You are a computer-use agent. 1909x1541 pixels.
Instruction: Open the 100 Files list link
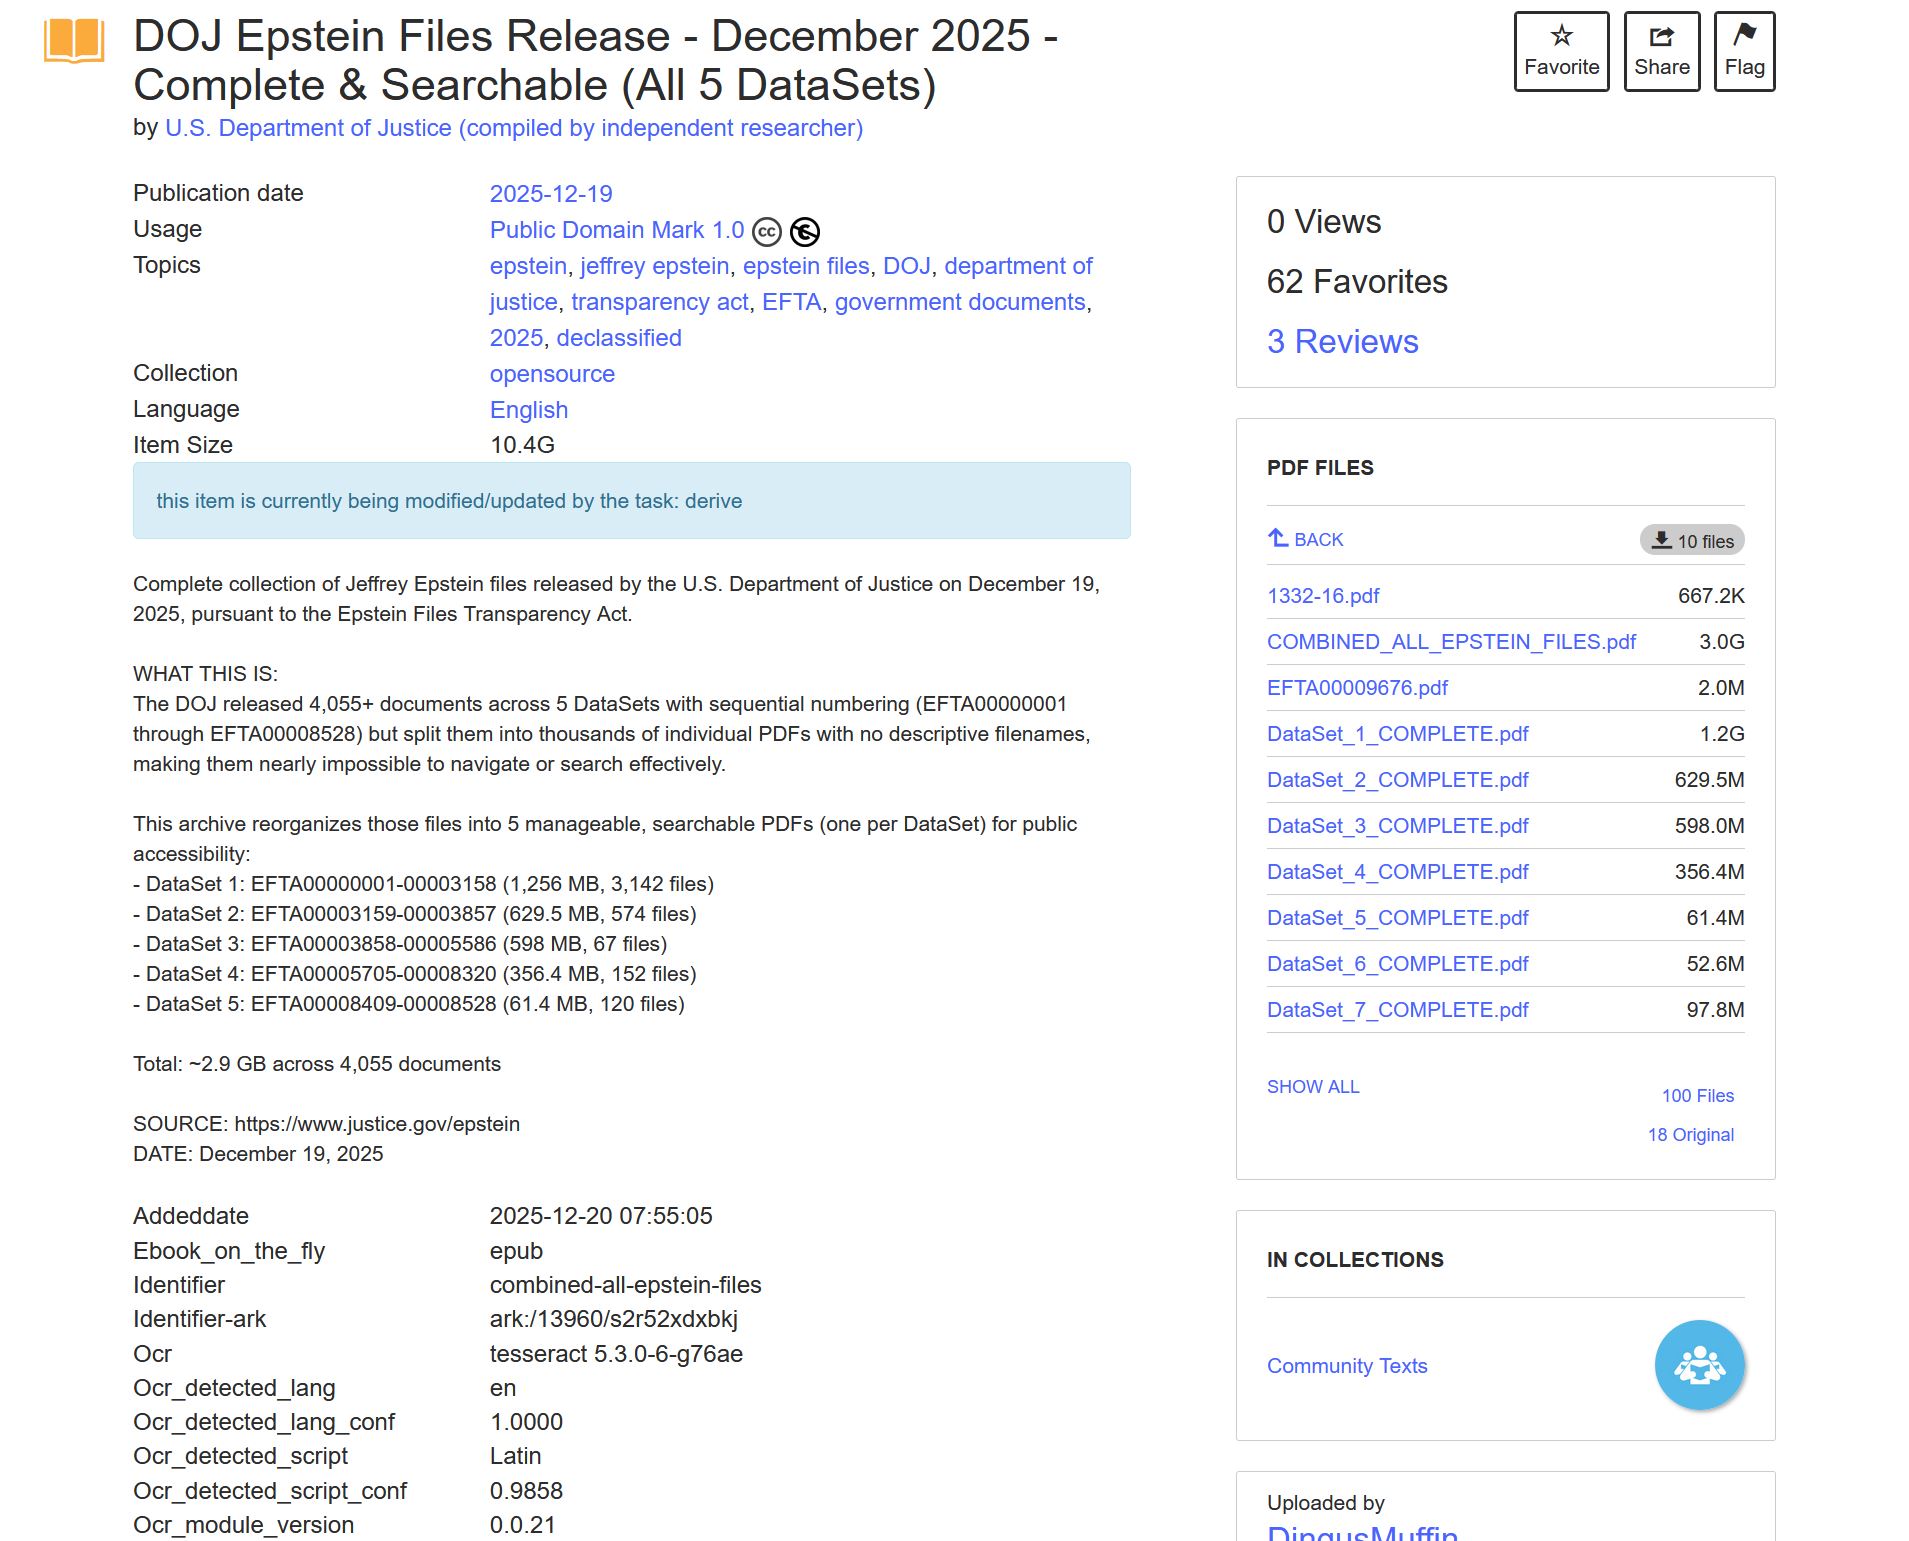click(1698, 1096)
